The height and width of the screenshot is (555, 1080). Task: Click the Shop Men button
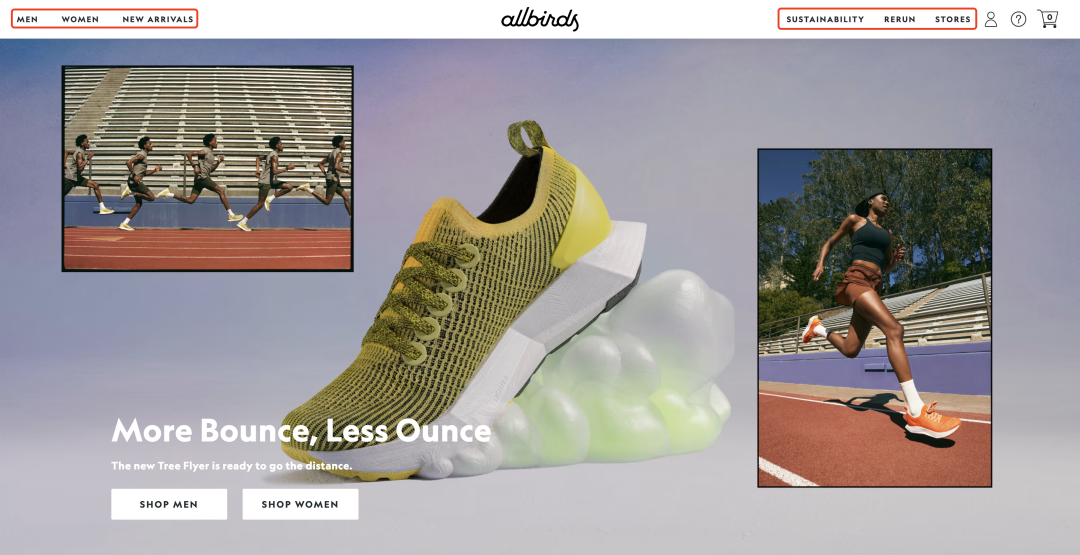click(169, 504)
